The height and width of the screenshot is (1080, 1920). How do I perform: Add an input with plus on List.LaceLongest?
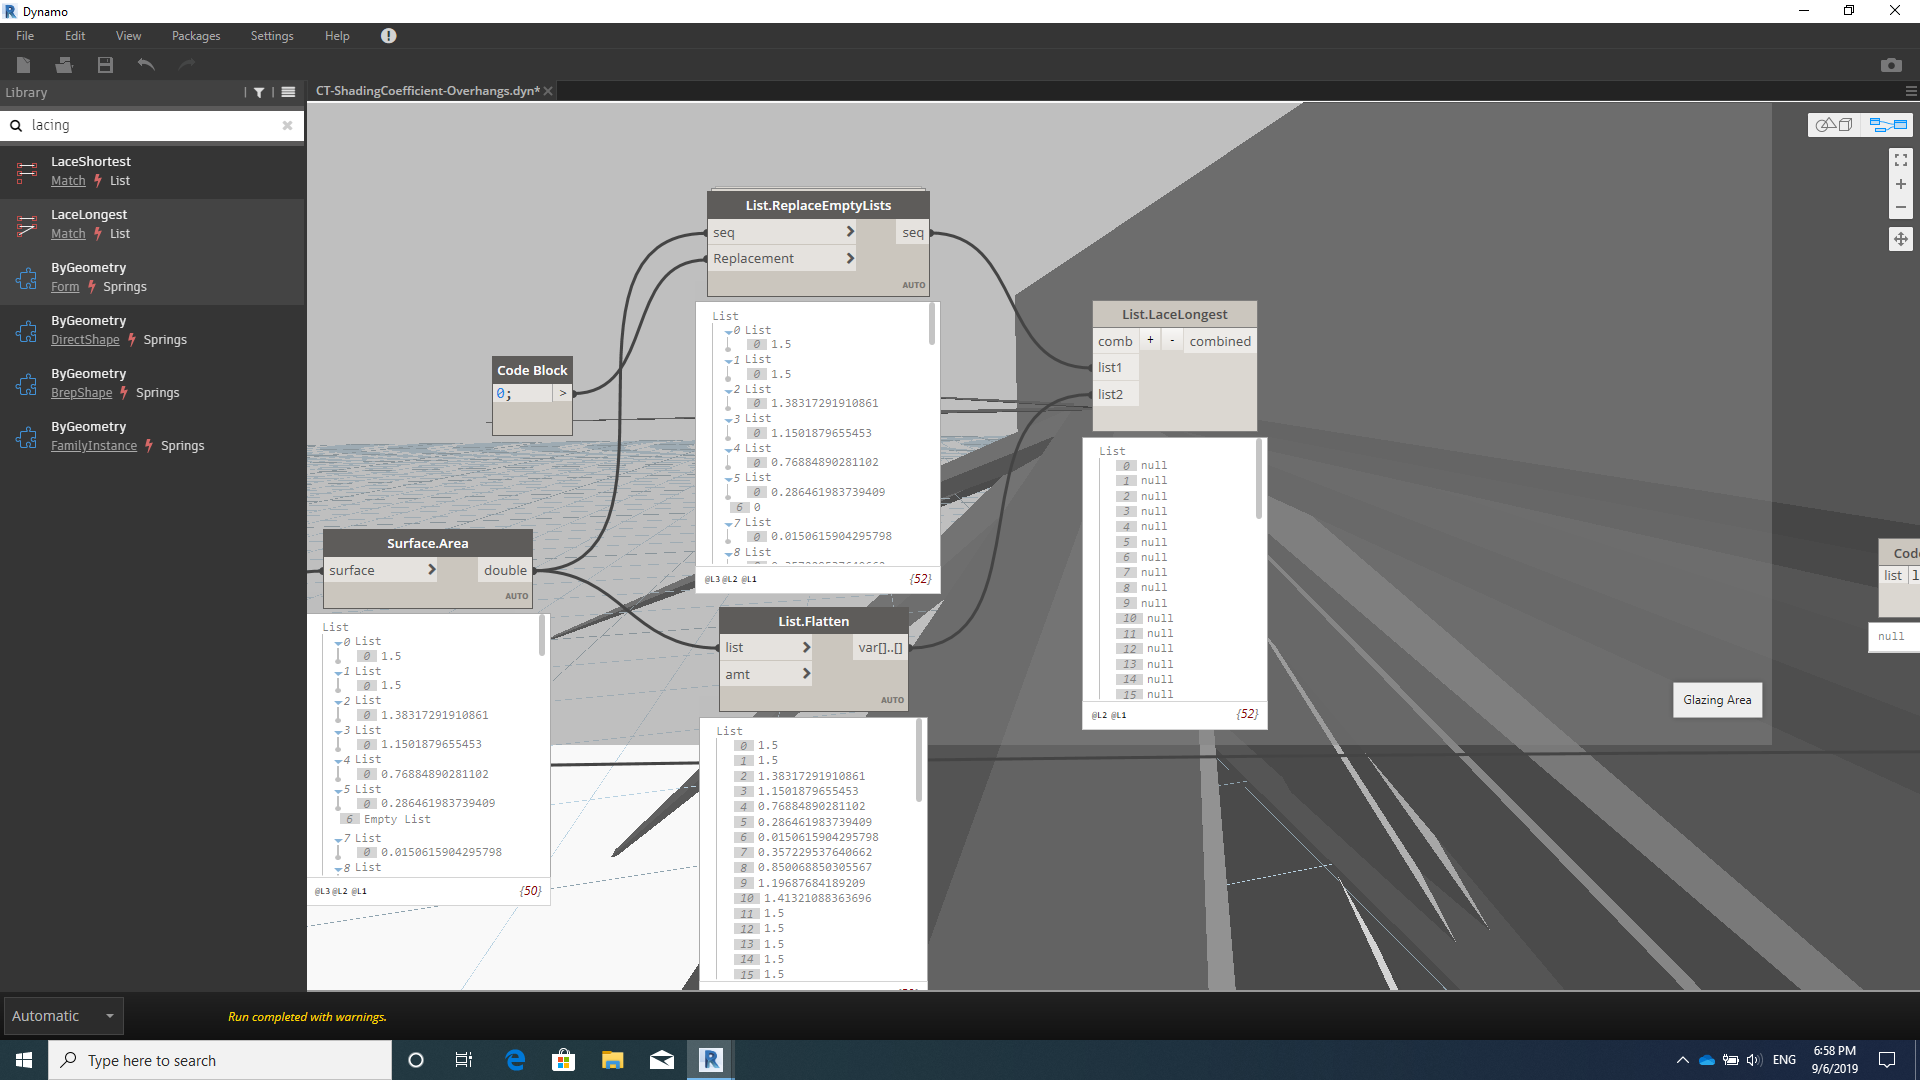[x=1150, y=340]
